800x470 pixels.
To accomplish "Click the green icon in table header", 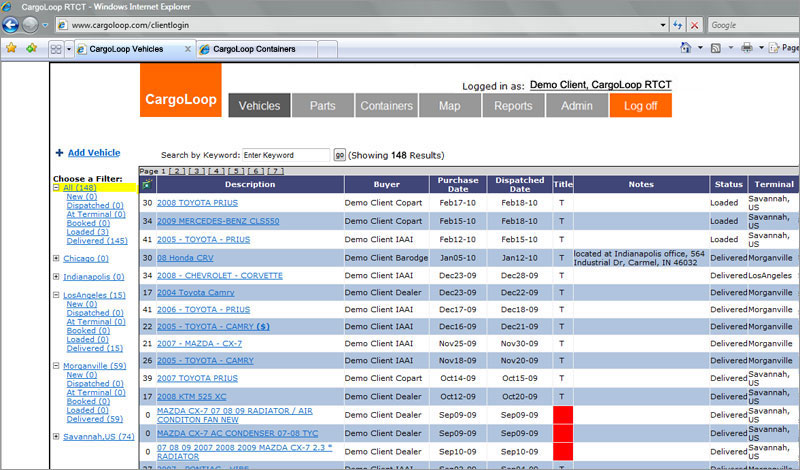I will click(x=147, y=184).
